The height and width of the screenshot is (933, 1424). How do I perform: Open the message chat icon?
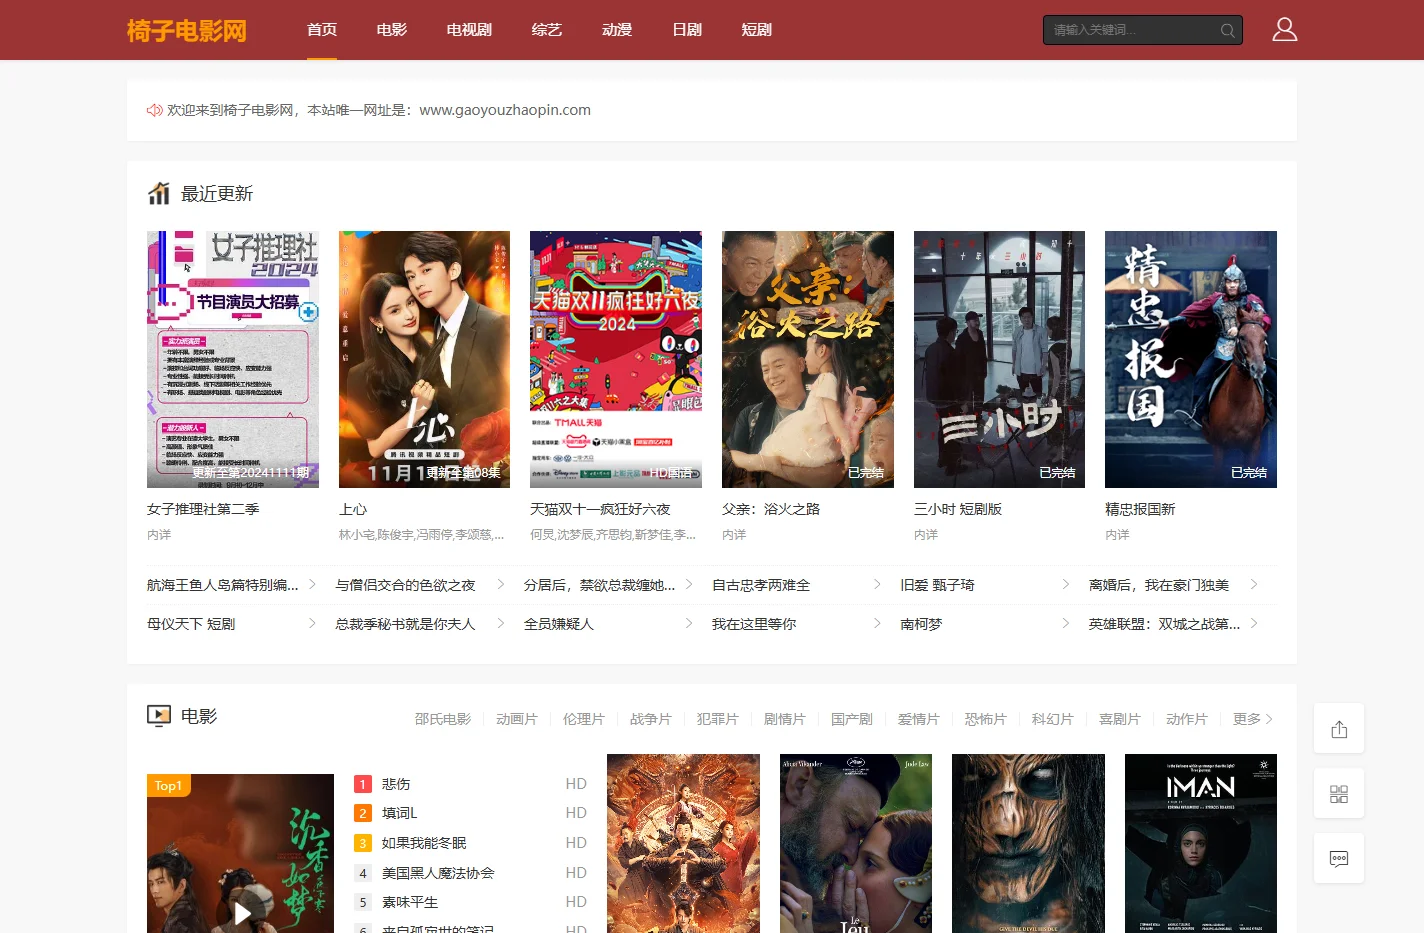coord(1339,858)
